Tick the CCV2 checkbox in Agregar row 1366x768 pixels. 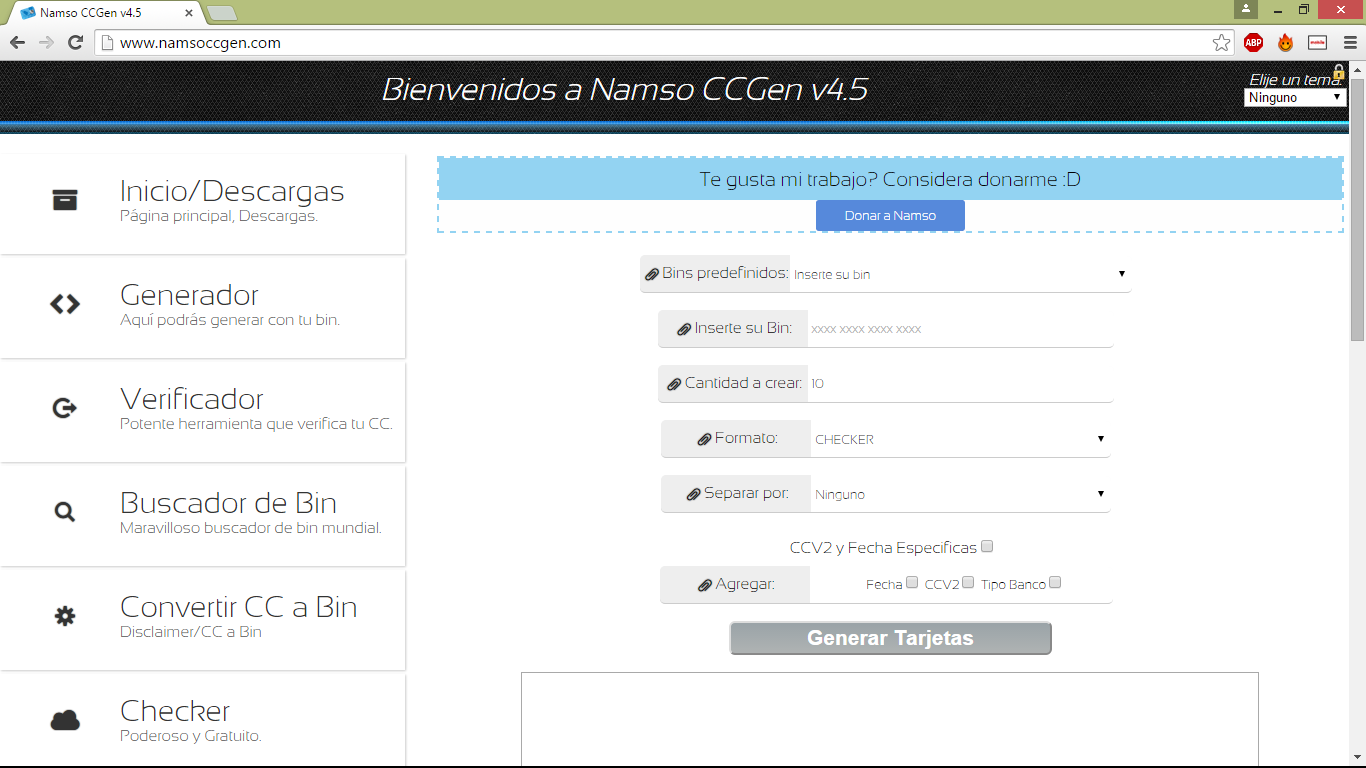coord(968,583)
